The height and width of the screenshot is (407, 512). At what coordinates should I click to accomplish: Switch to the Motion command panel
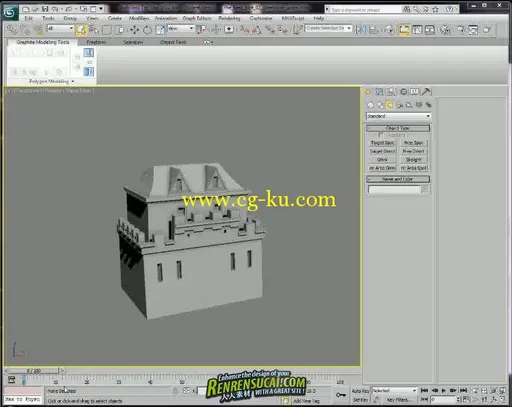403,92
